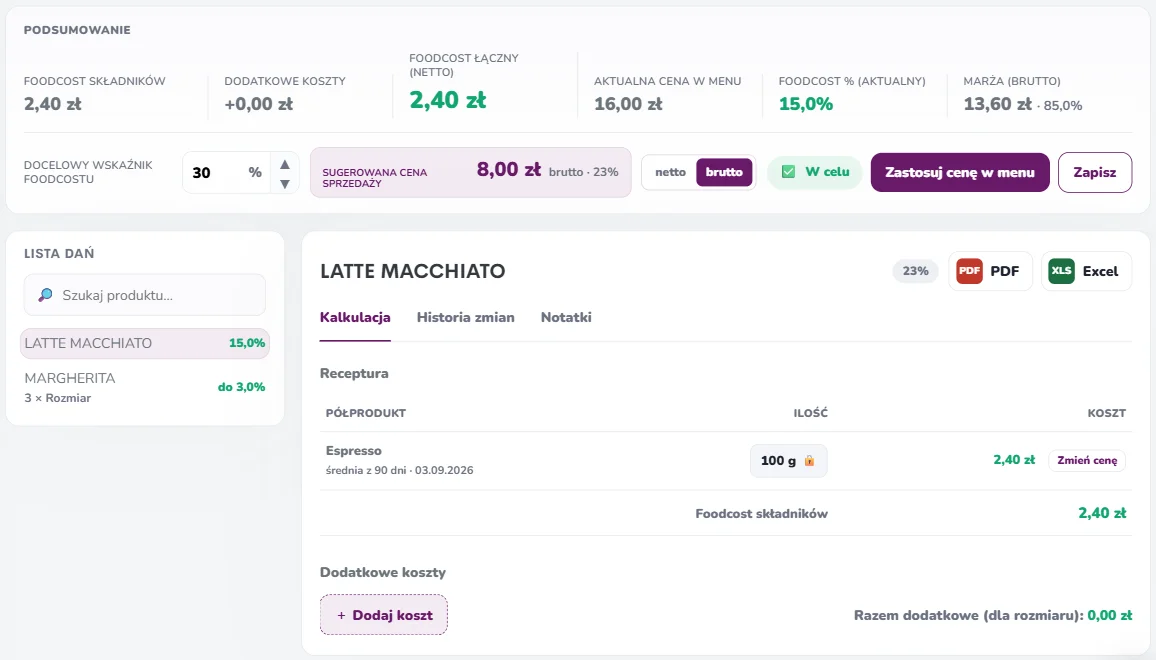The width and height of the screenshot is (1156, 660).
Task: Click the Szukaj produktu search field
Action: tap(144, 295)
